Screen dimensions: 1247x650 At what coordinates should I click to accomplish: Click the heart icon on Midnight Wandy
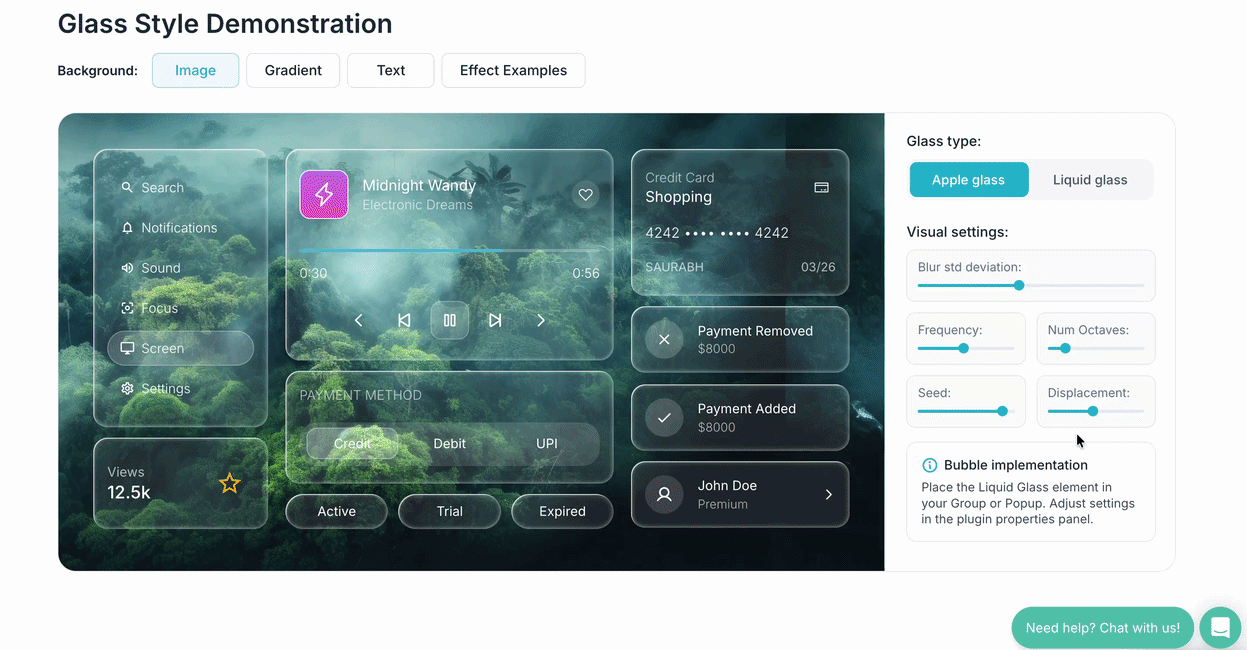click(586, 195)
